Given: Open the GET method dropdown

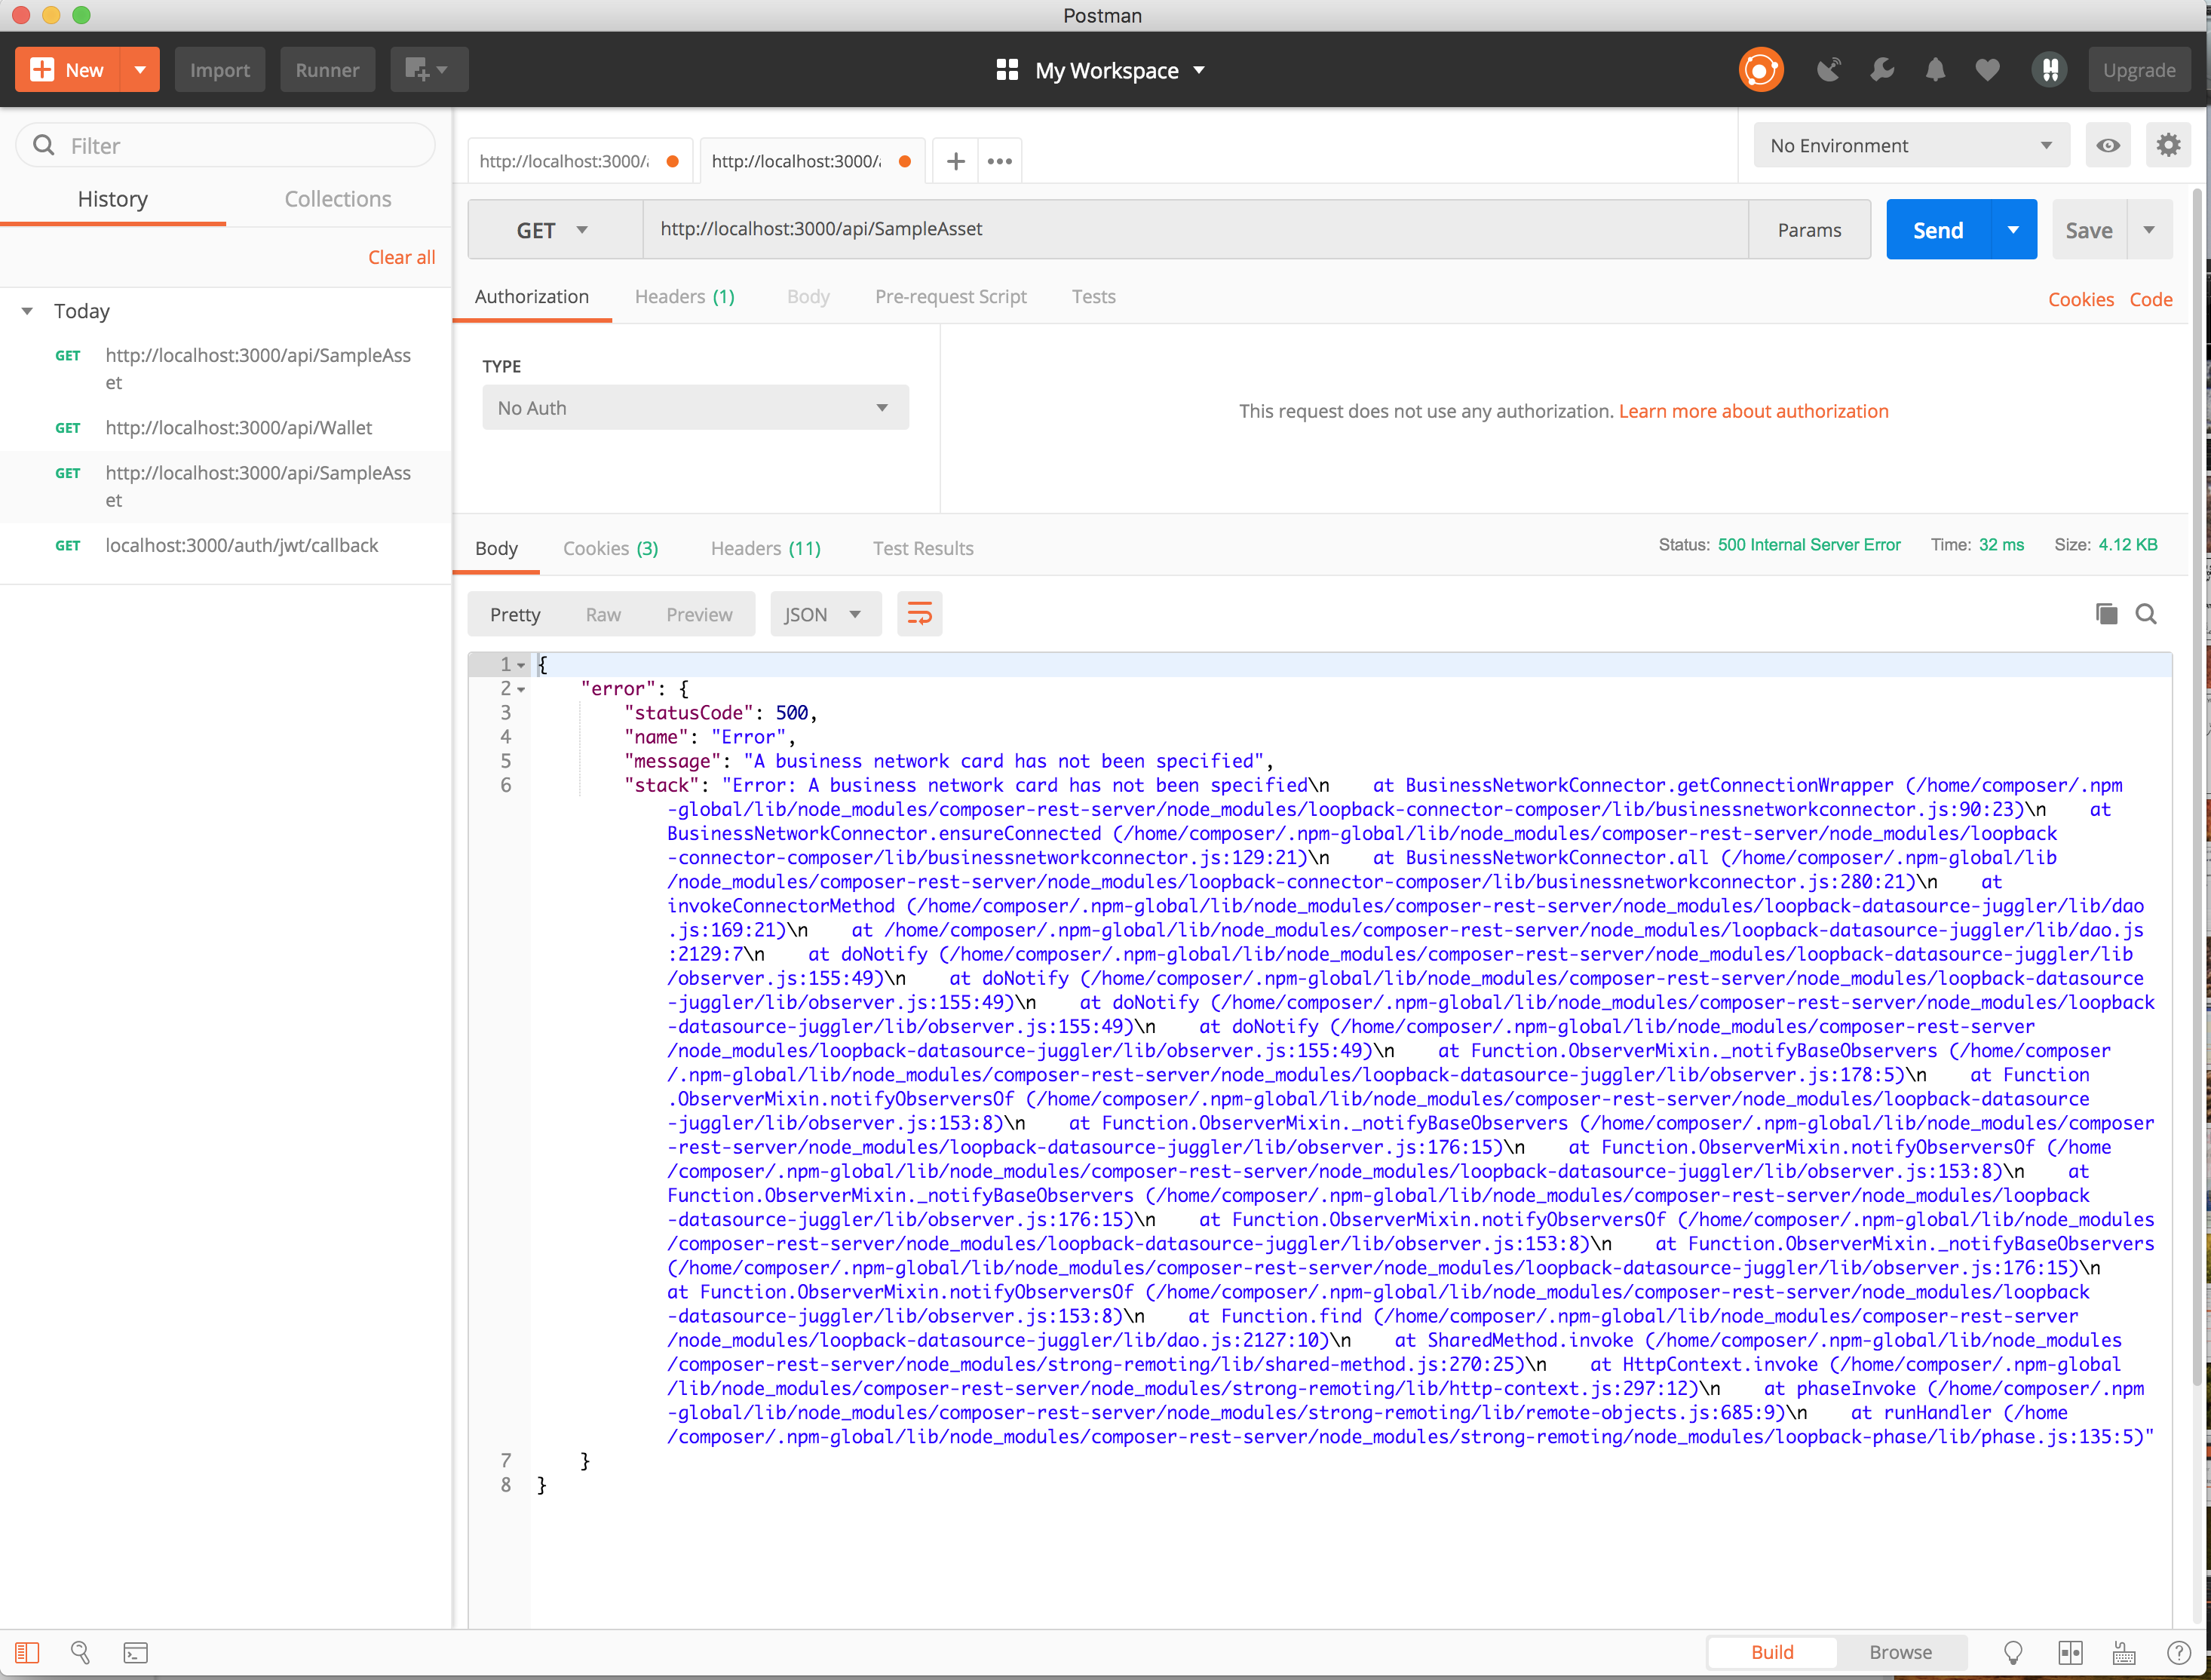Looking at the screenshot, I should point(553,230).
